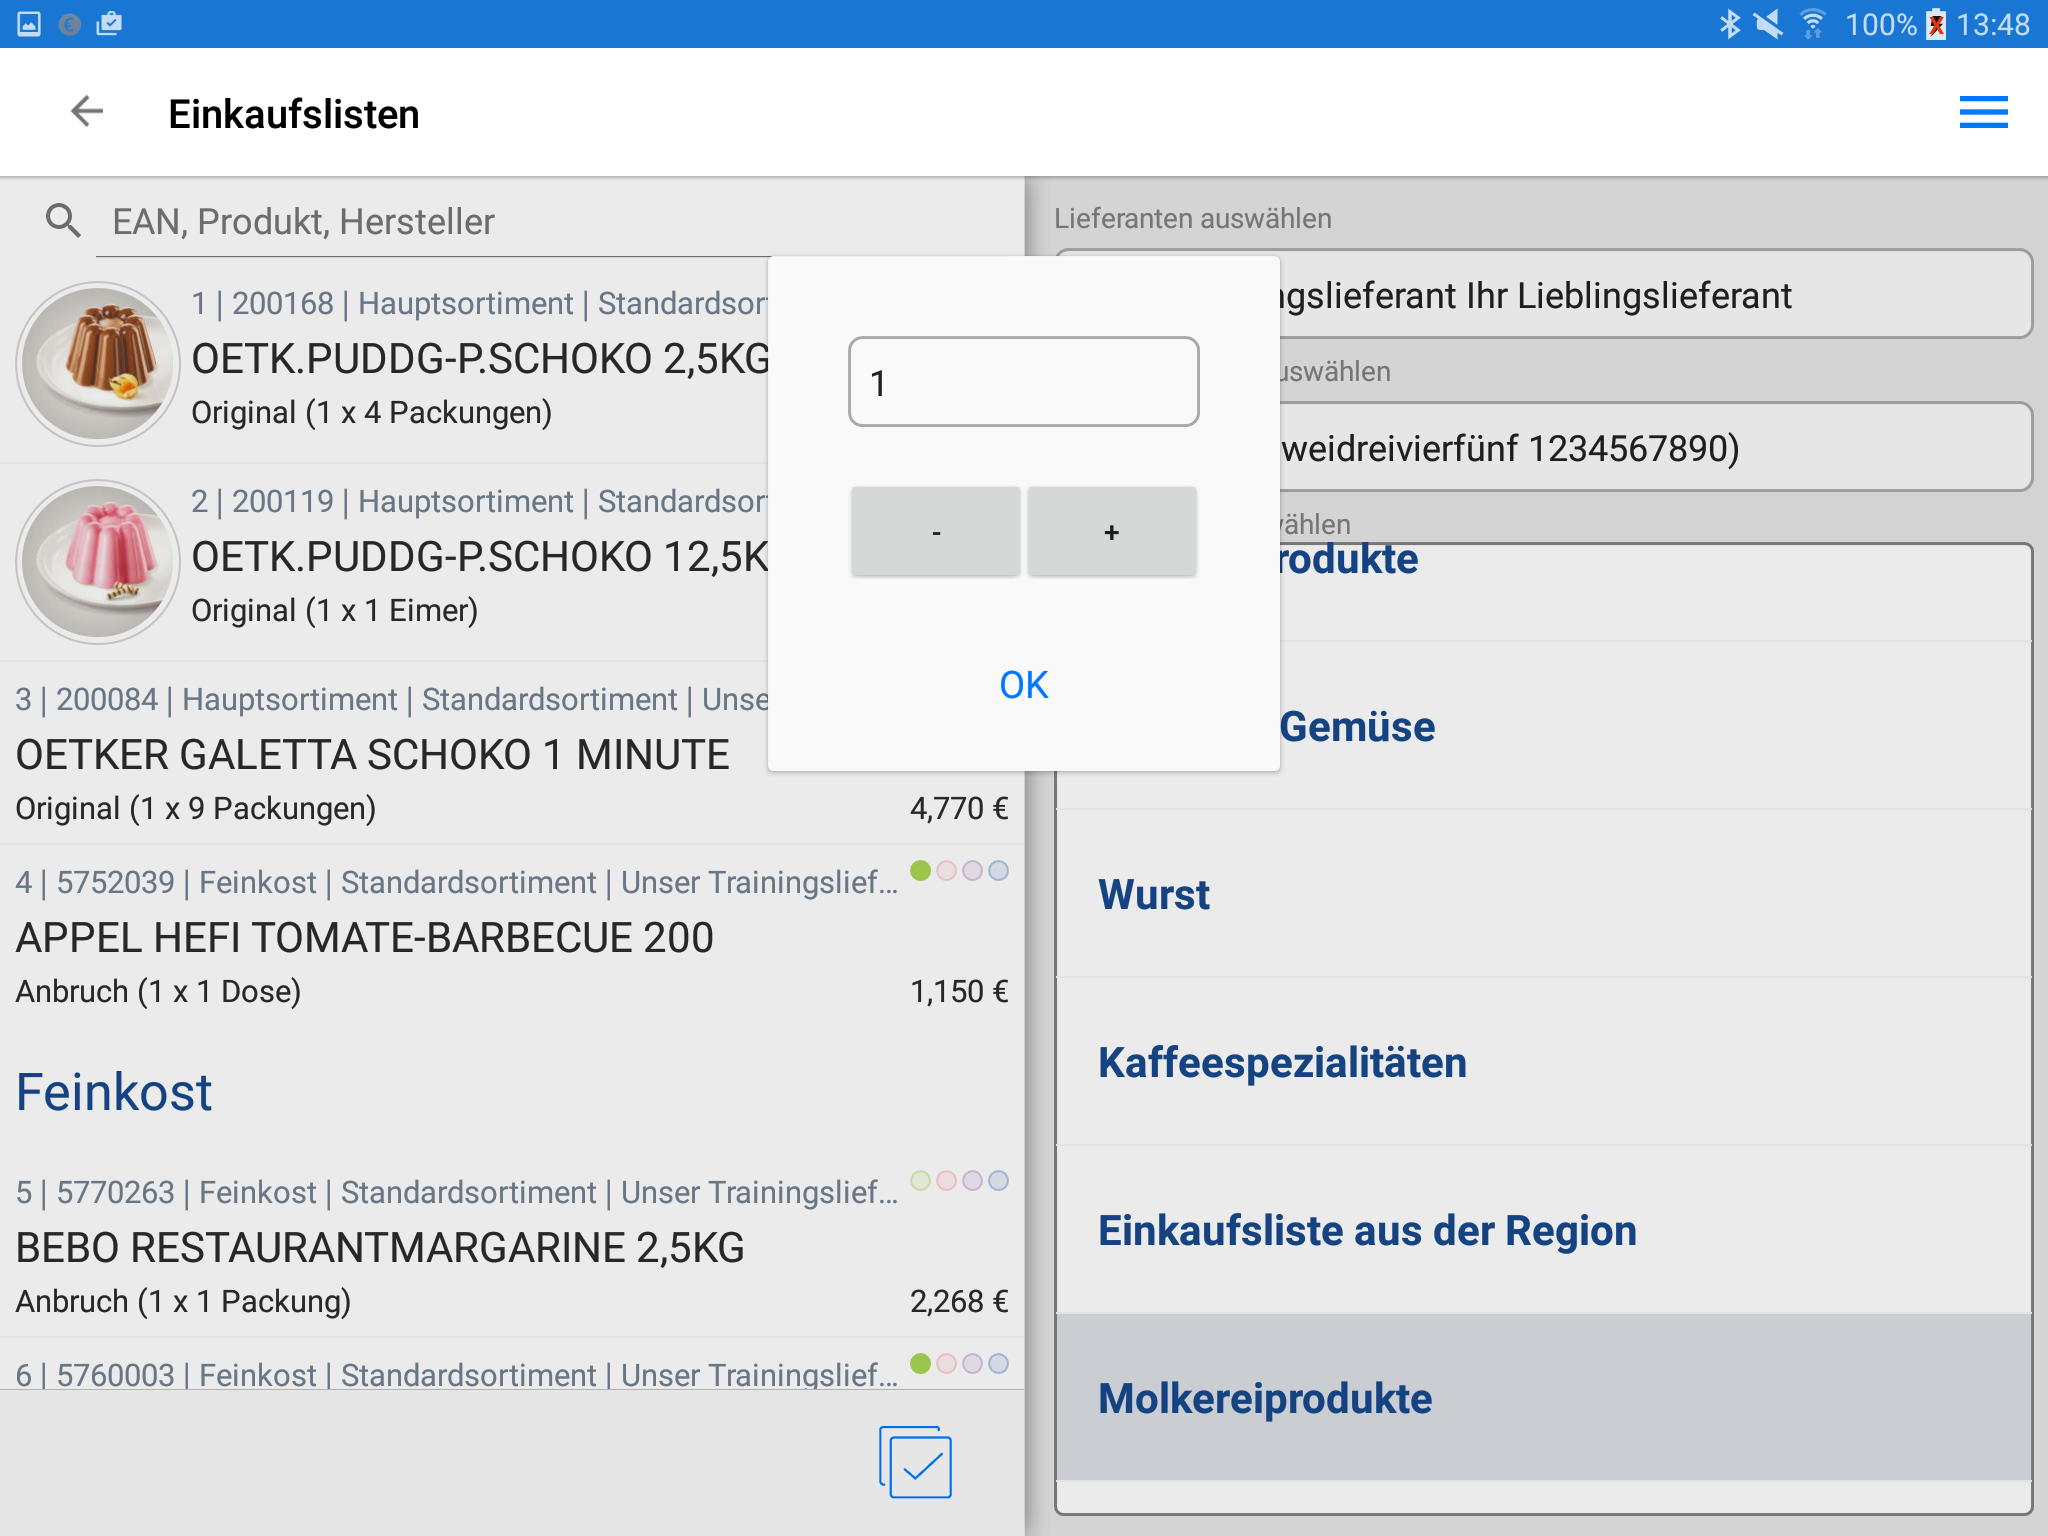Tap the picture notification icon in status bar
2048x1536 pixels.
(29, 24)
